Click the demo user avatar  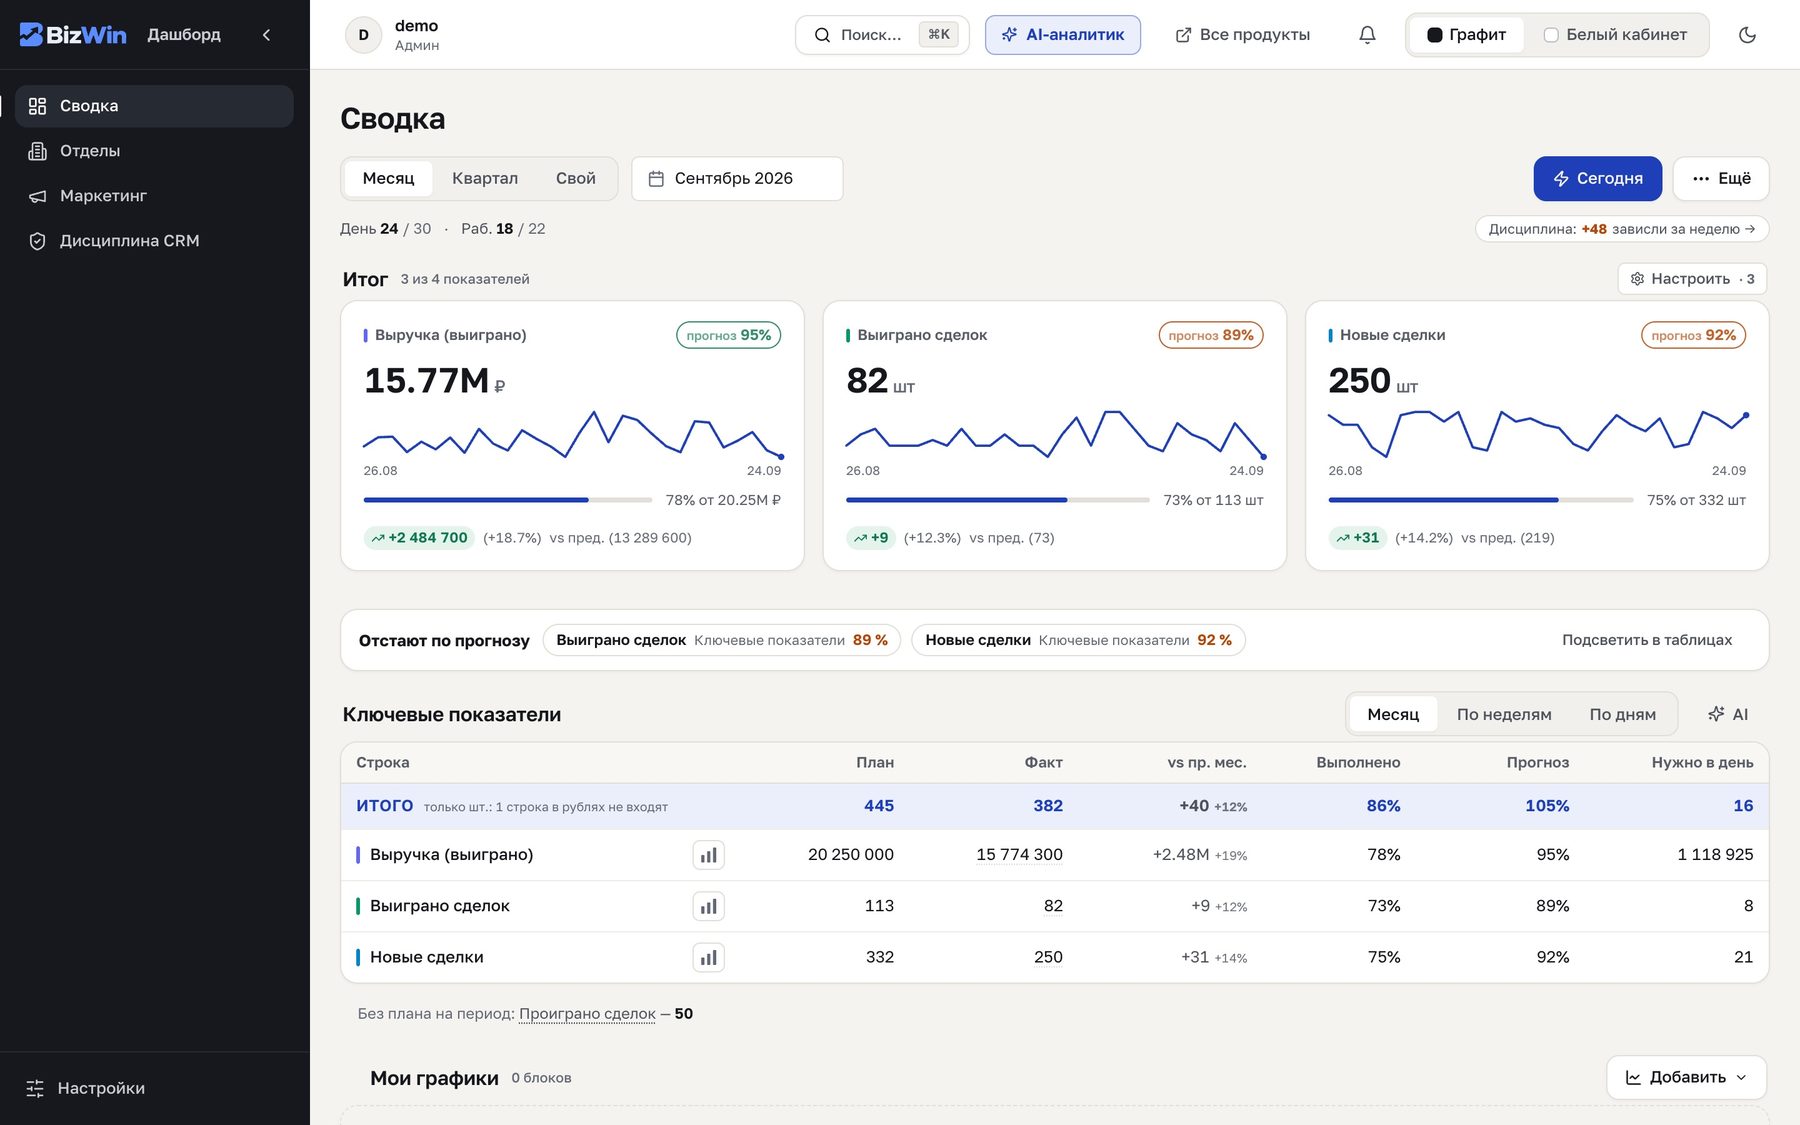pos(363,35)
